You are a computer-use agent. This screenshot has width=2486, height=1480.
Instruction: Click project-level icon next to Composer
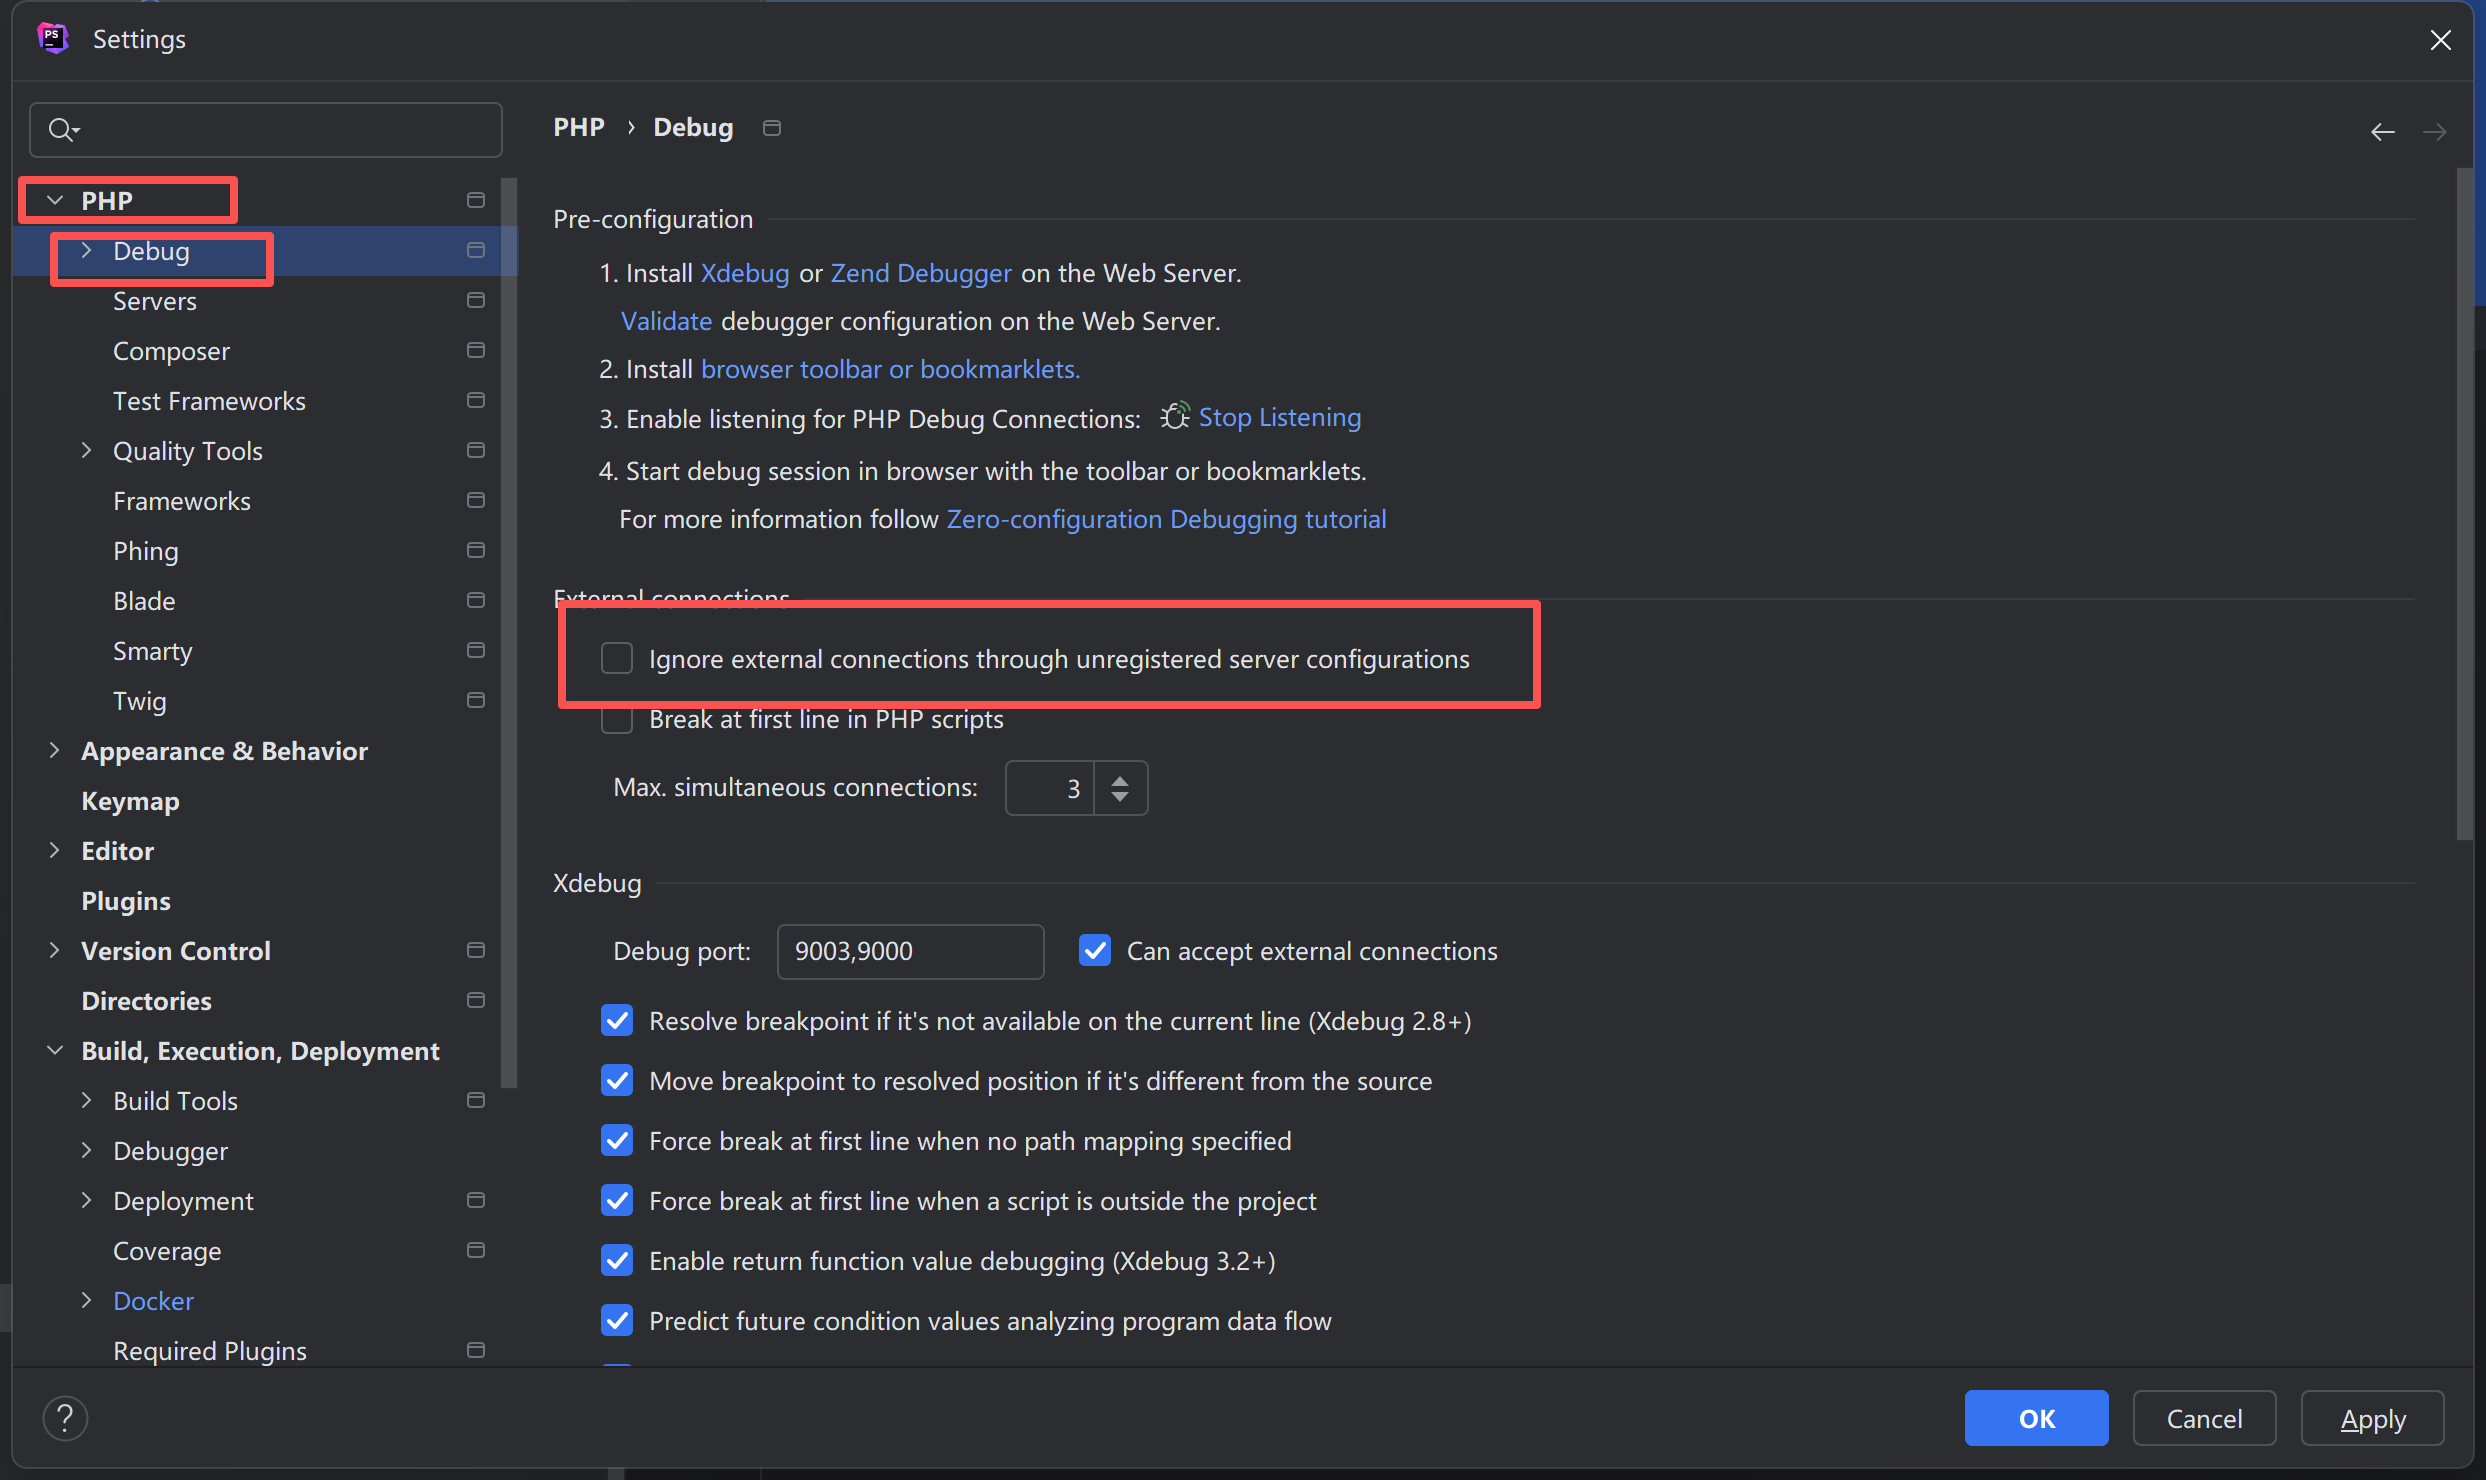pyautogui.click(x=476, y=350)
